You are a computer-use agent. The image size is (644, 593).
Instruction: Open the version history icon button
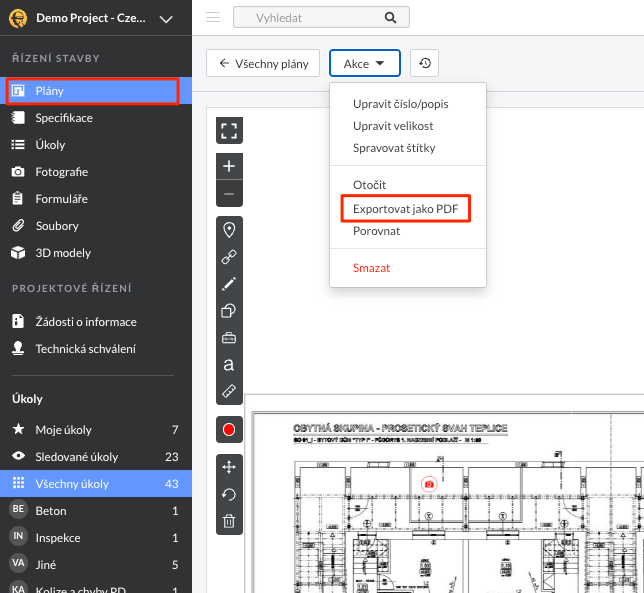(x=425, y=63)
